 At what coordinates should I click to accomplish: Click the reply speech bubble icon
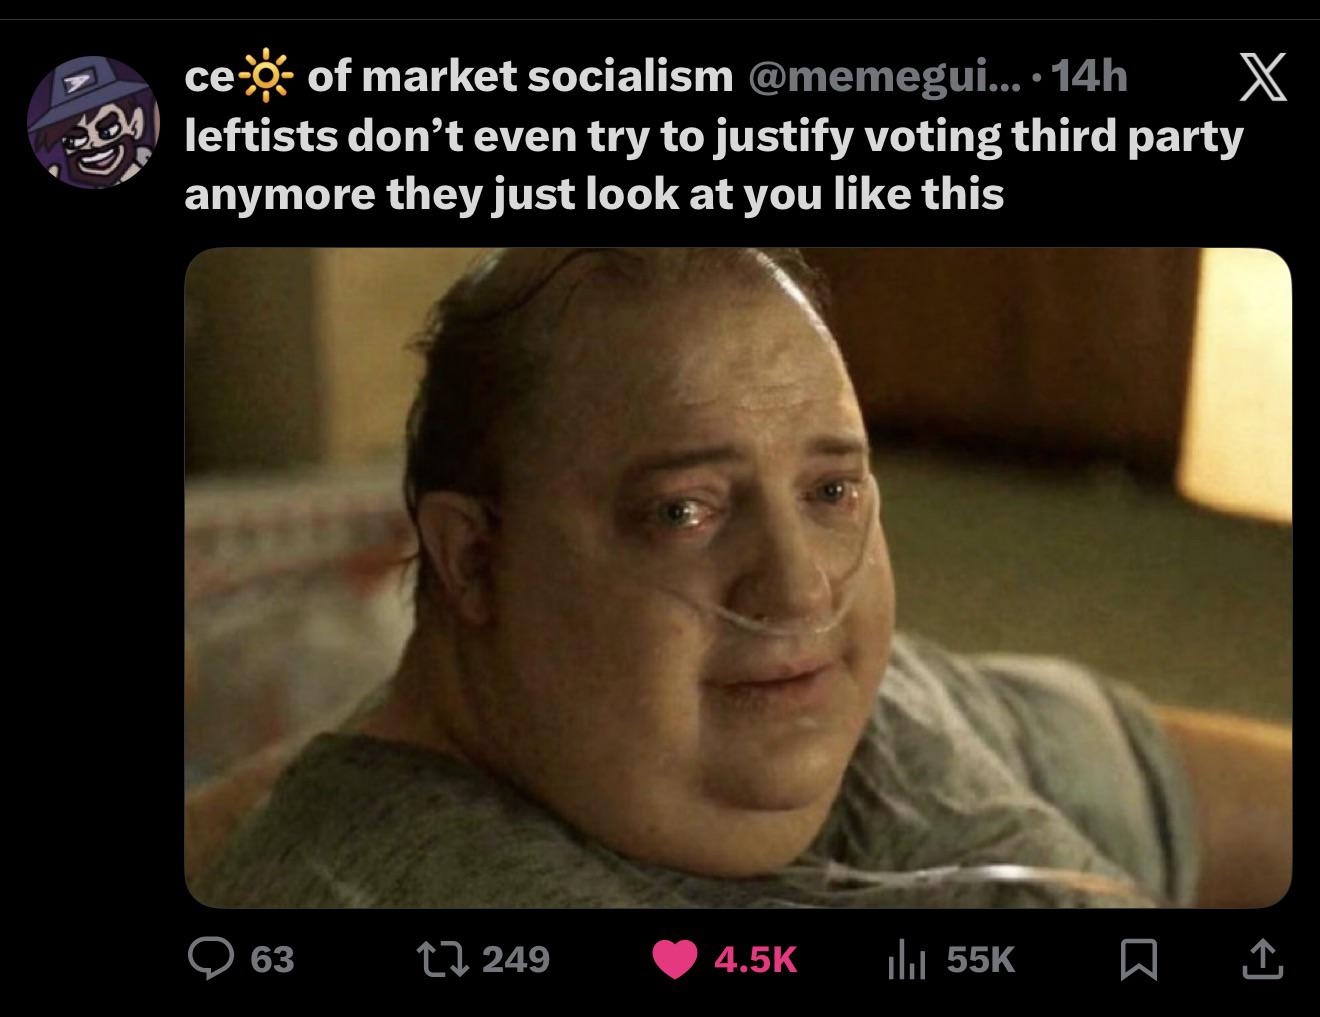coord(209,959)
